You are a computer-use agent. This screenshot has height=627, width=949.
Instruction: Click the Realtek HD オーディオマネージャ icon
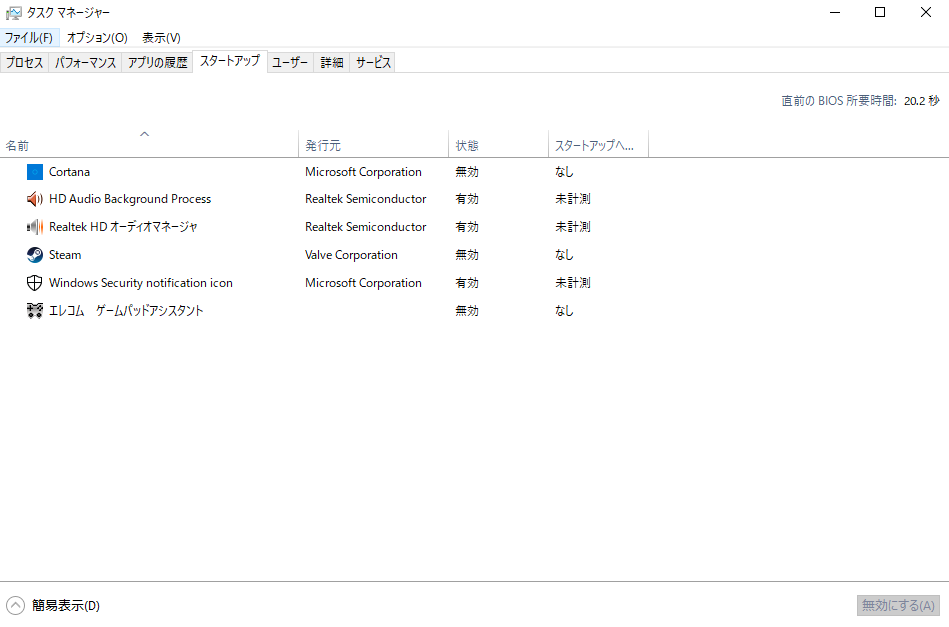(35, 227)
